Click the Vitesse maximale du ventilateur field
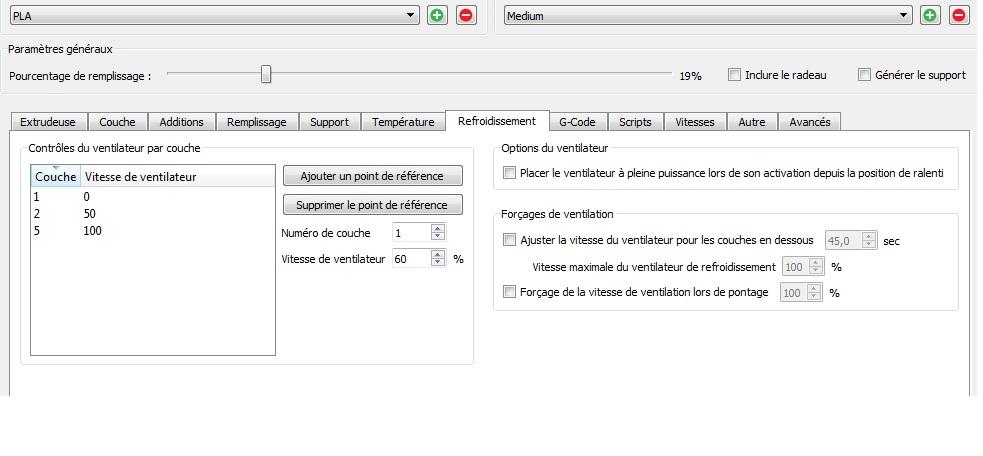The height and width of the screenshot is (456, 983). coord(796,267)
